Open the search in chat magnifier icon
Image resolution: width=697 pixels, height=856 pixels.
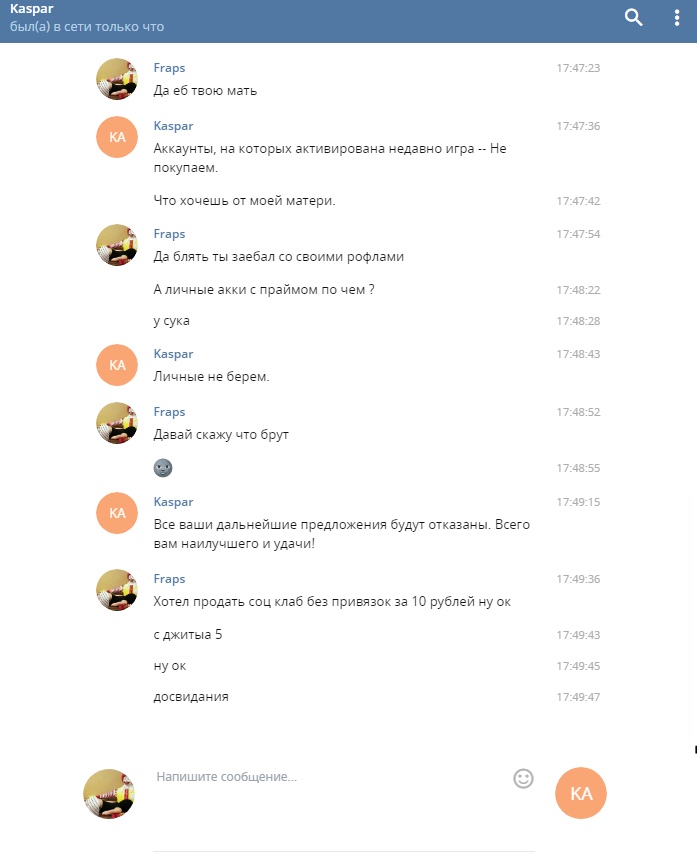click(633, 17)
